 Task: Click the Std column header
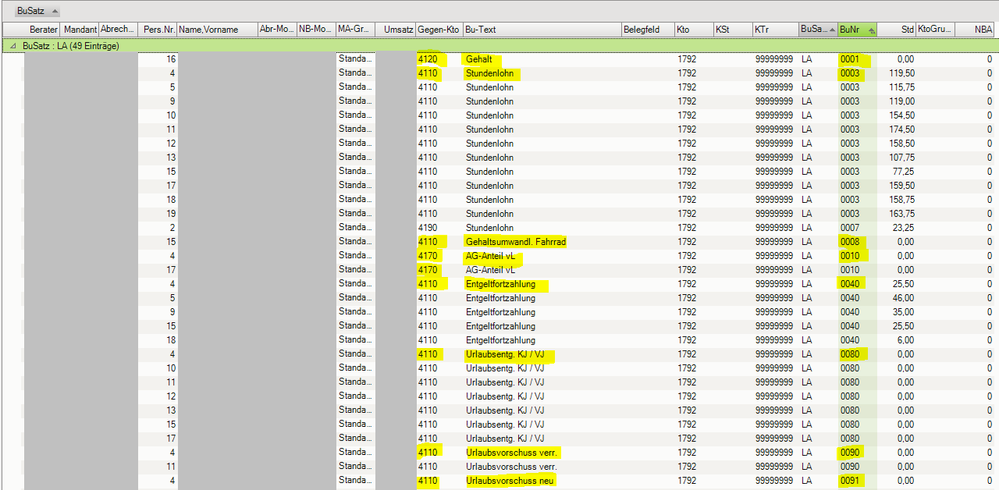[x=896, y=29]
